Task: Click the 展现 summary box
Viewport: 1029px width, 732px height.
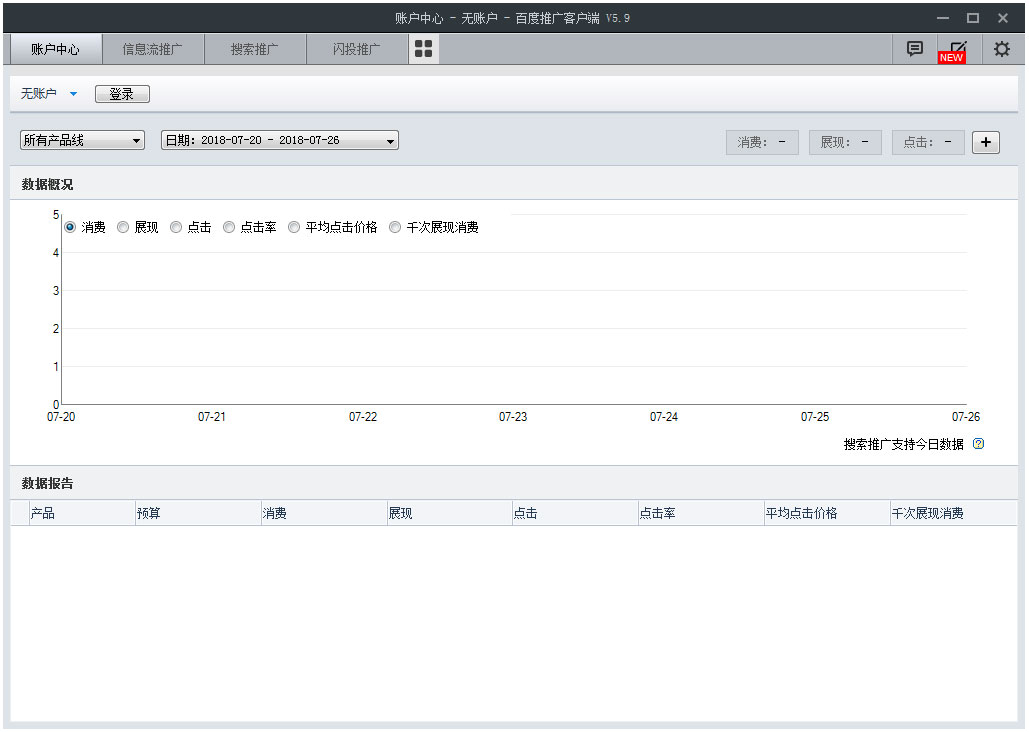Action: [845, 142]
